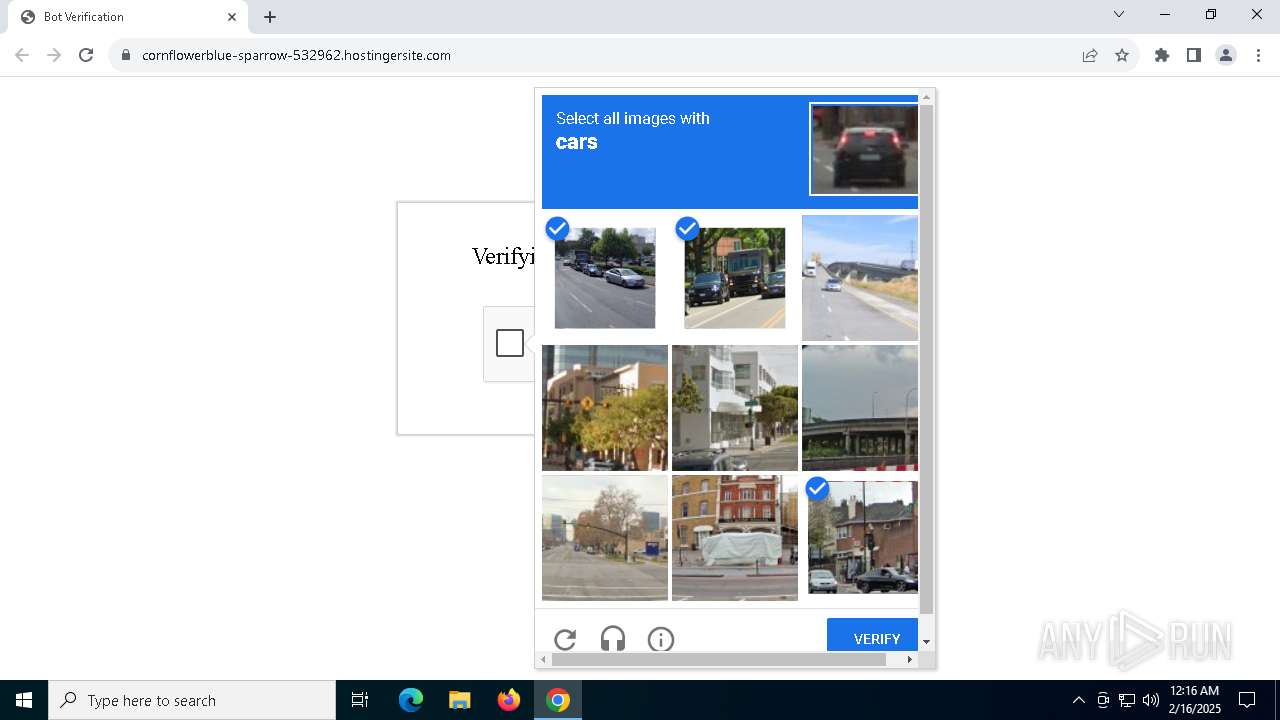Open the Windows Start menu
This screenshot has height=720, width=1280.
coord(24,700)
